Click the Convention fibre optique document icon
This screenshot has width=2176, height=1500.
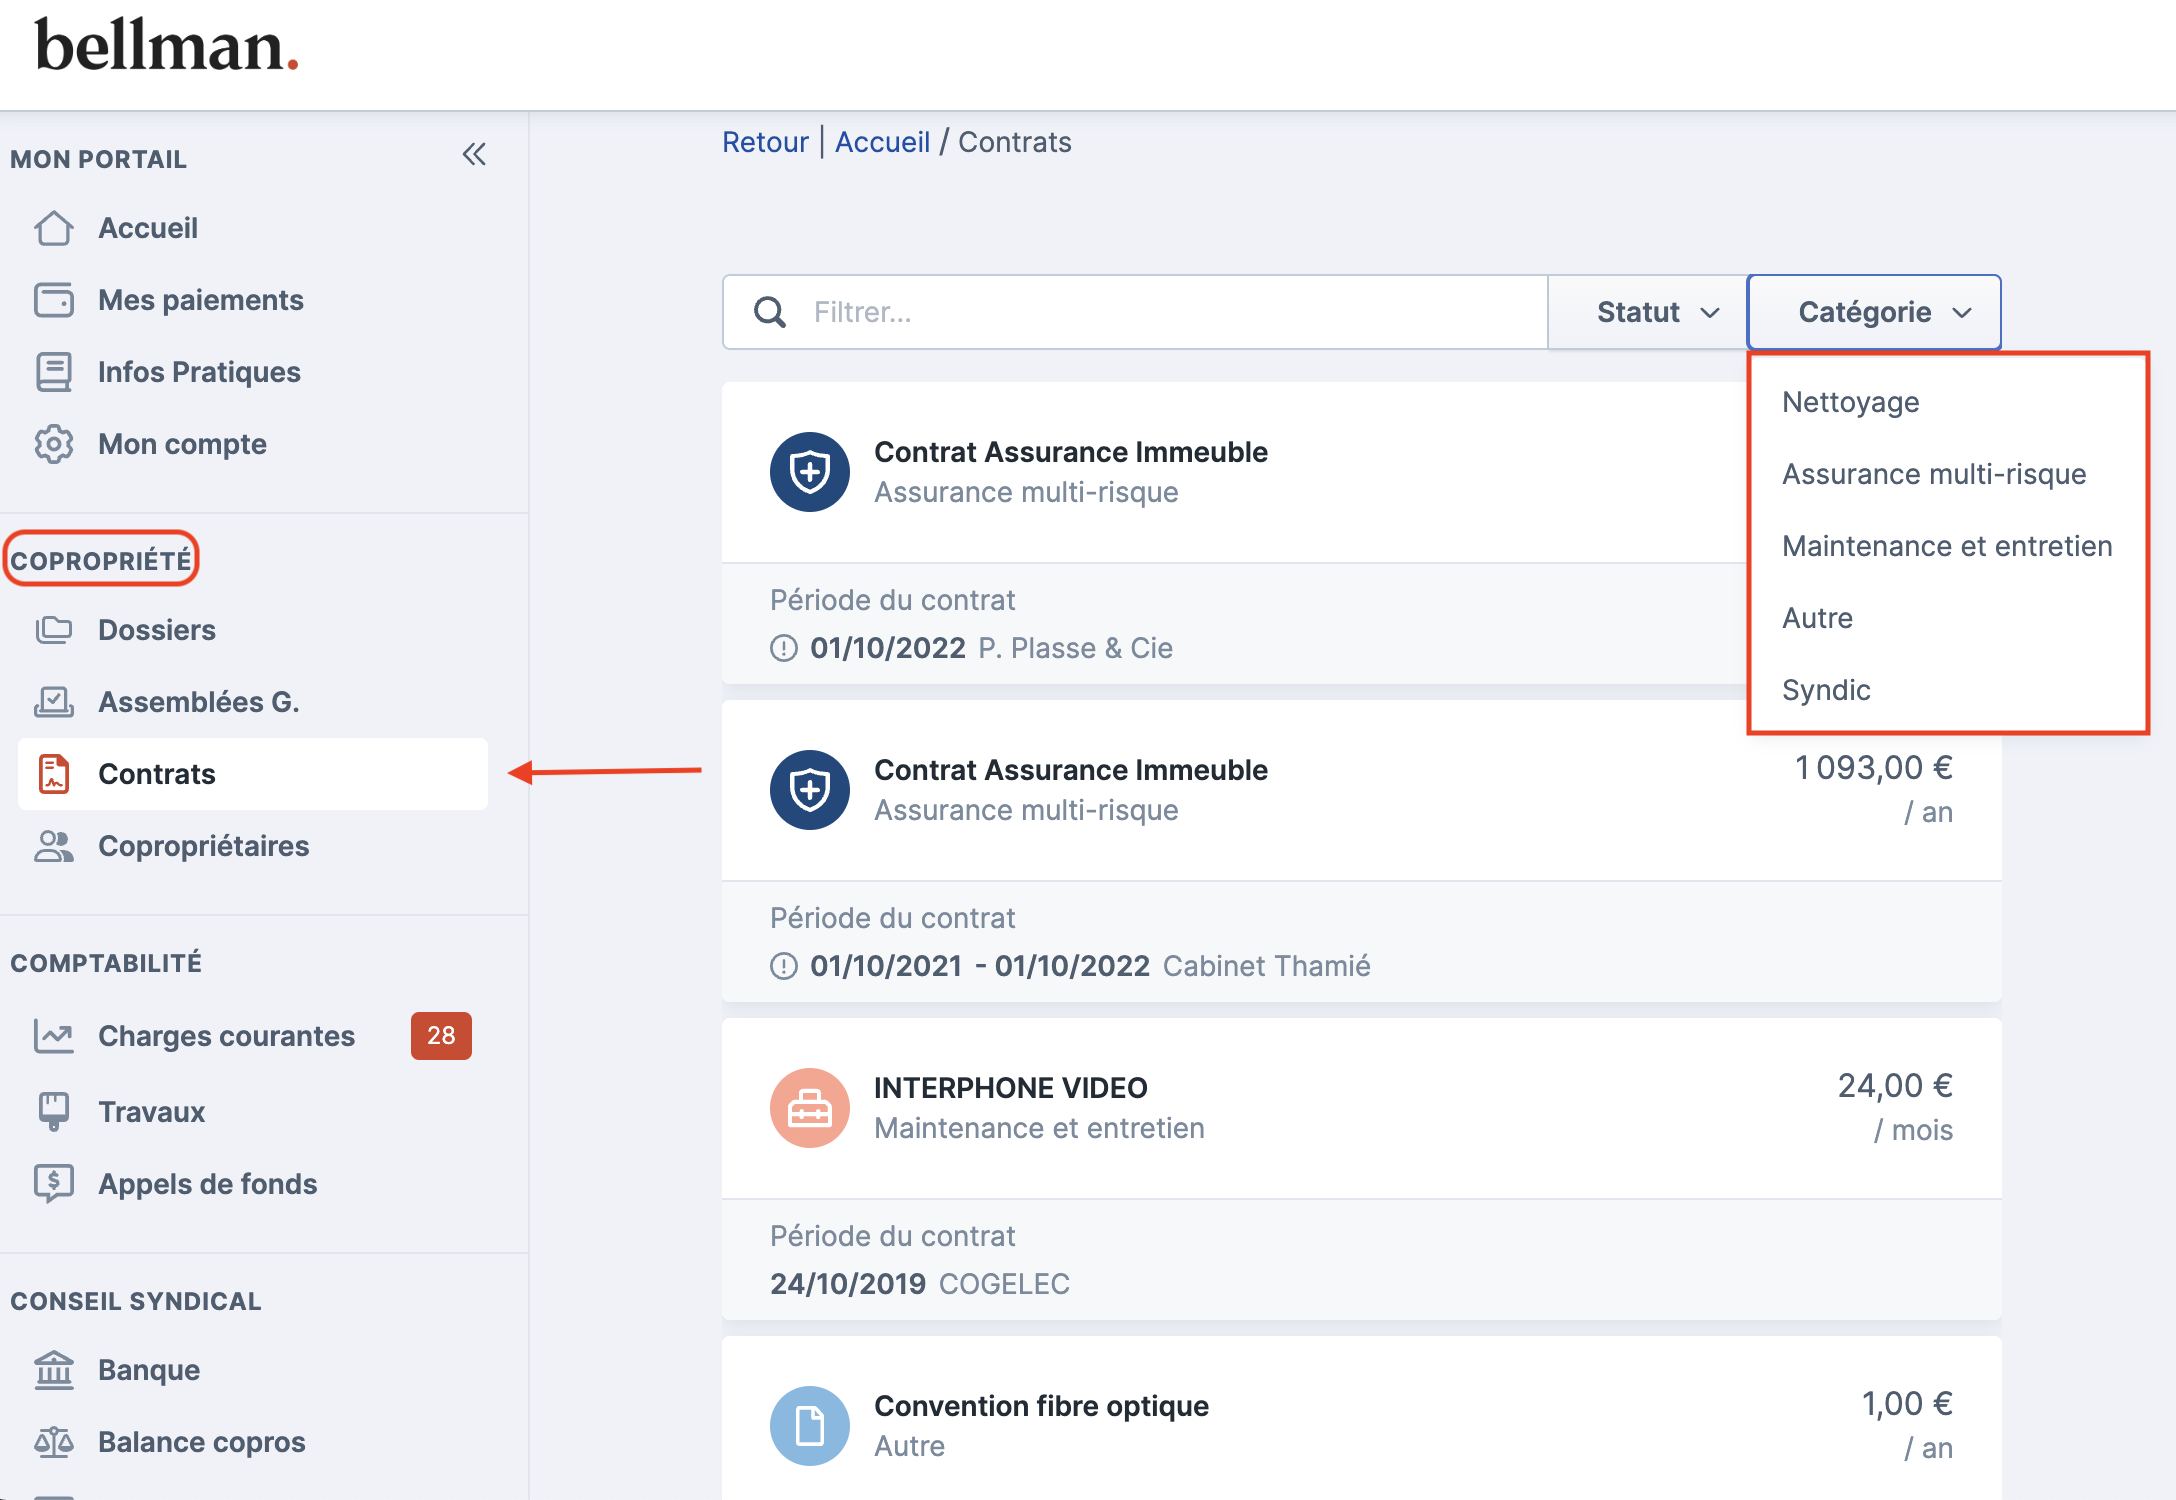(x=809, y=1426)
